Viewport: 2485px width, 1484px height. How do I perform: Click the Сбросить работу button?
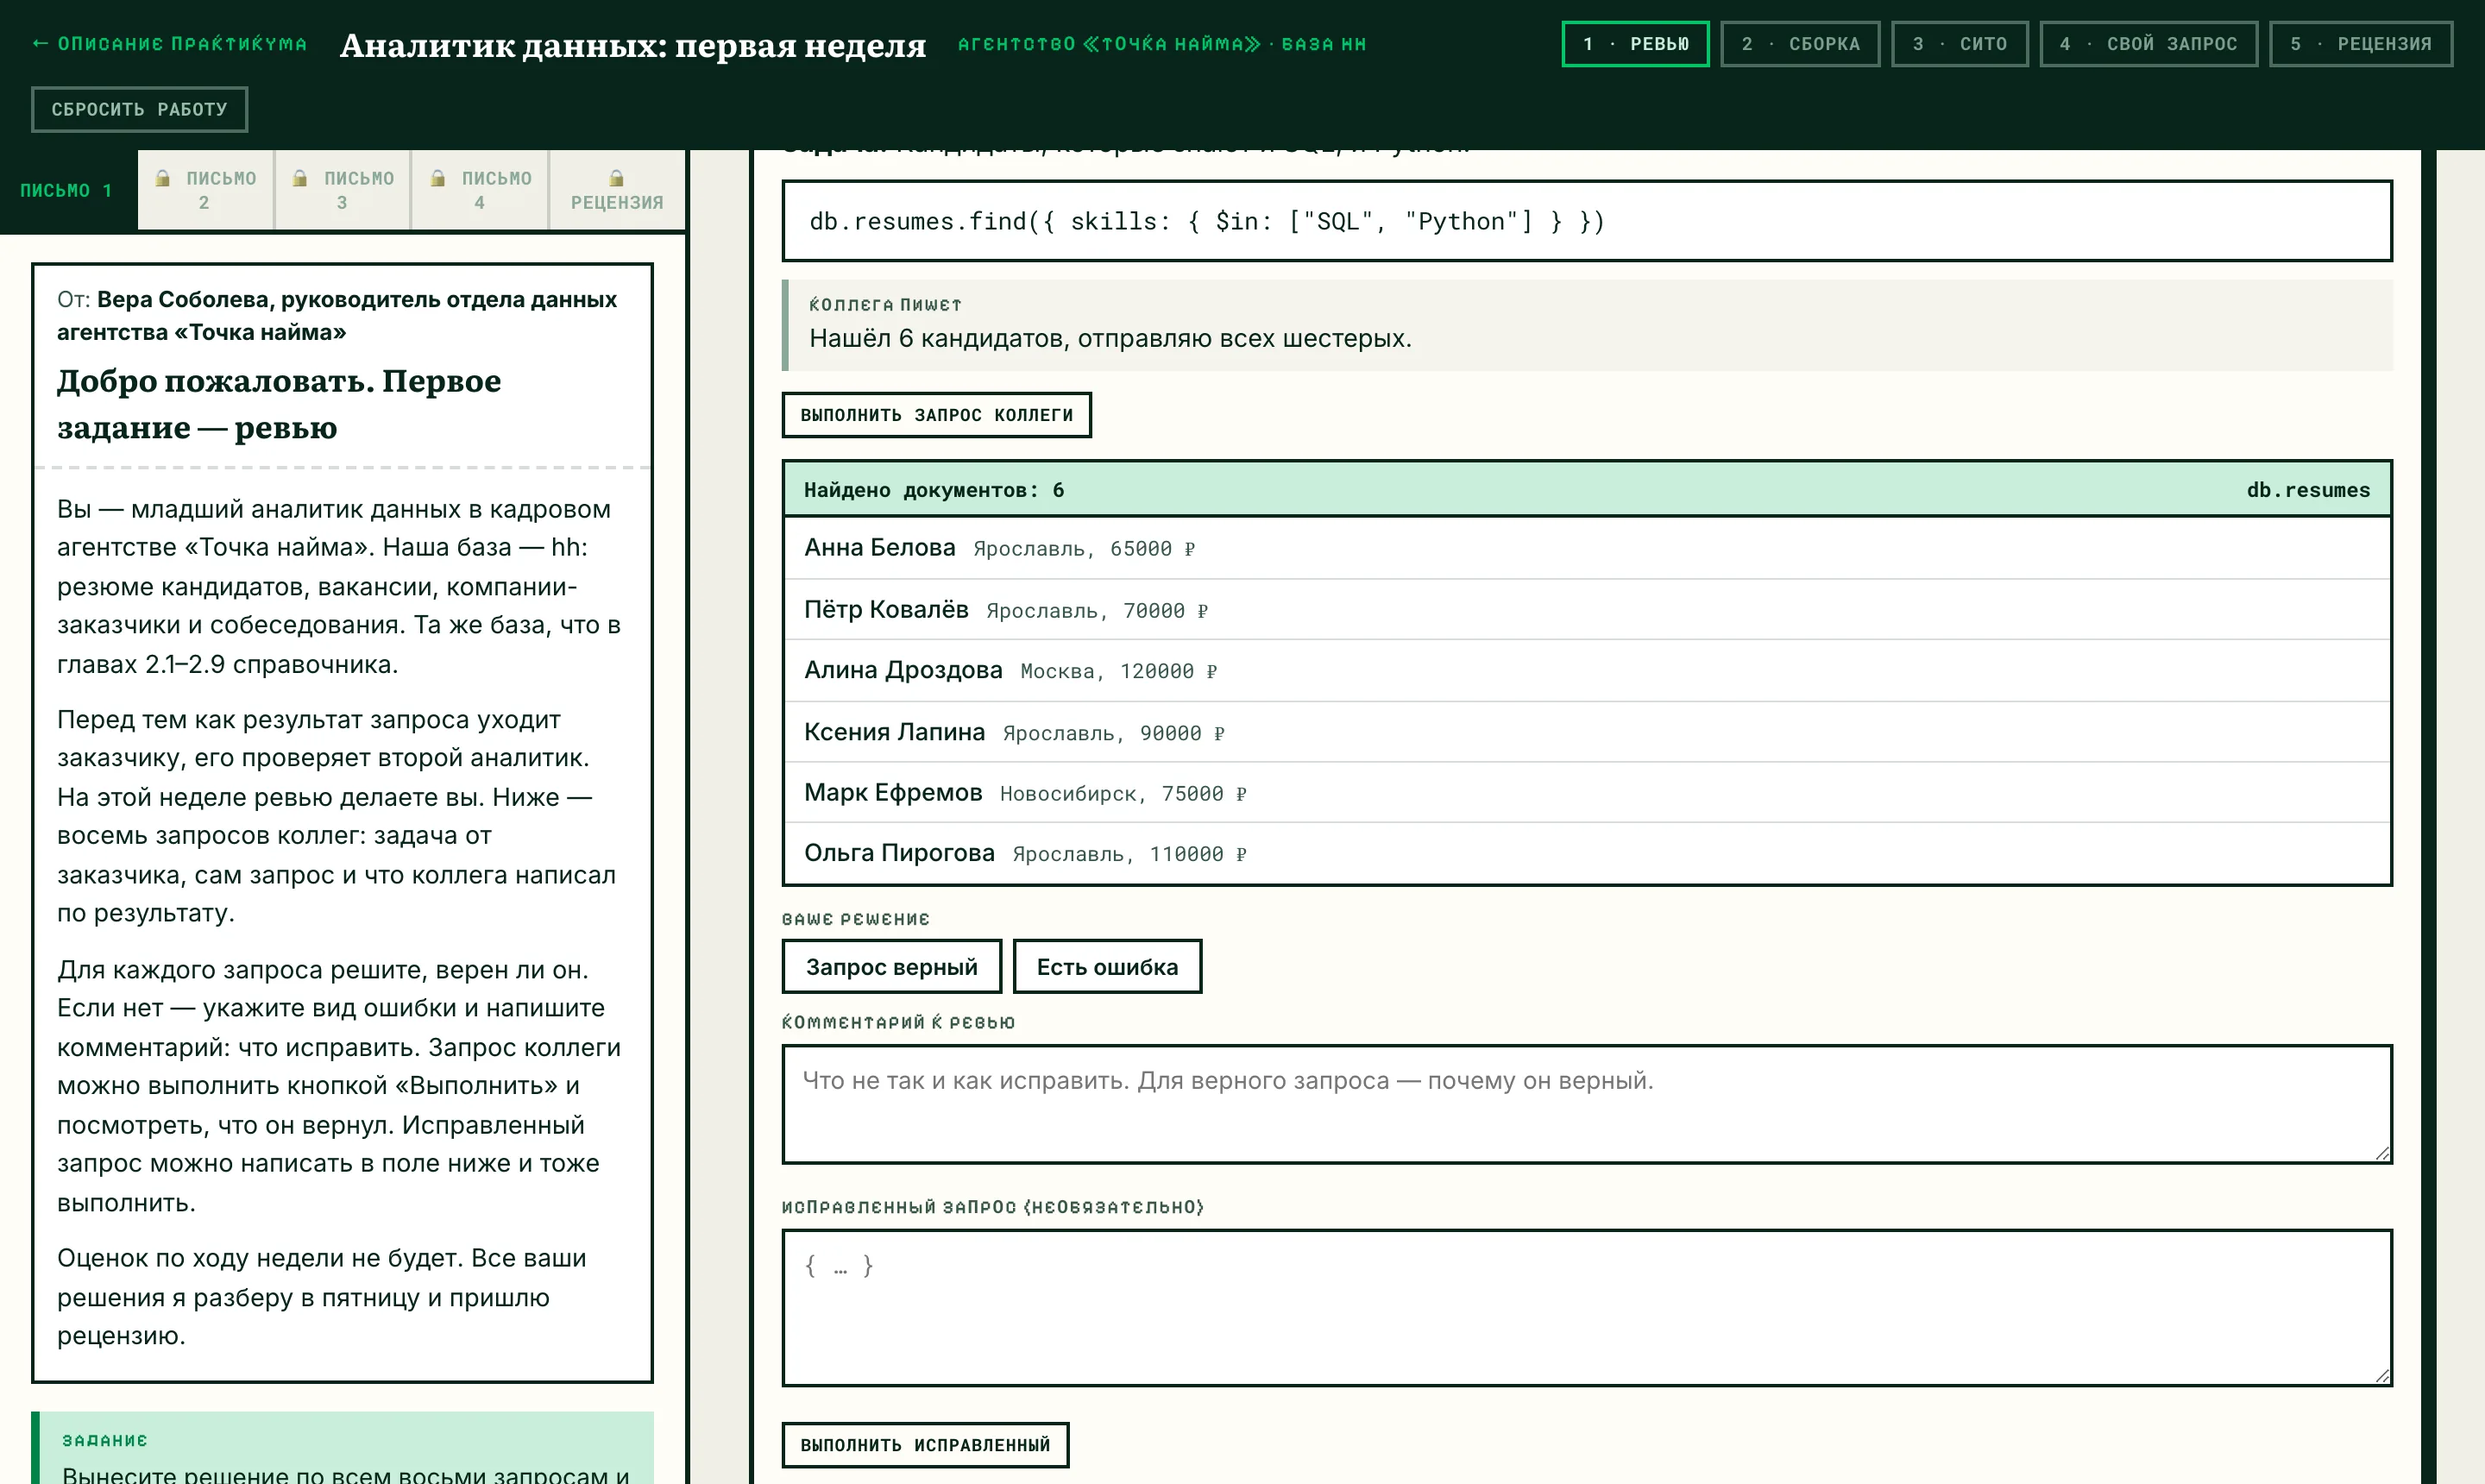click(x=139, y=109)
